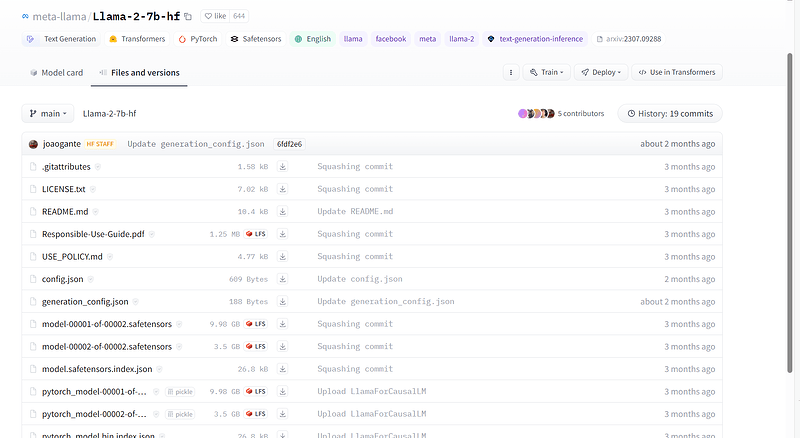Download README.md file

(283, 211)
